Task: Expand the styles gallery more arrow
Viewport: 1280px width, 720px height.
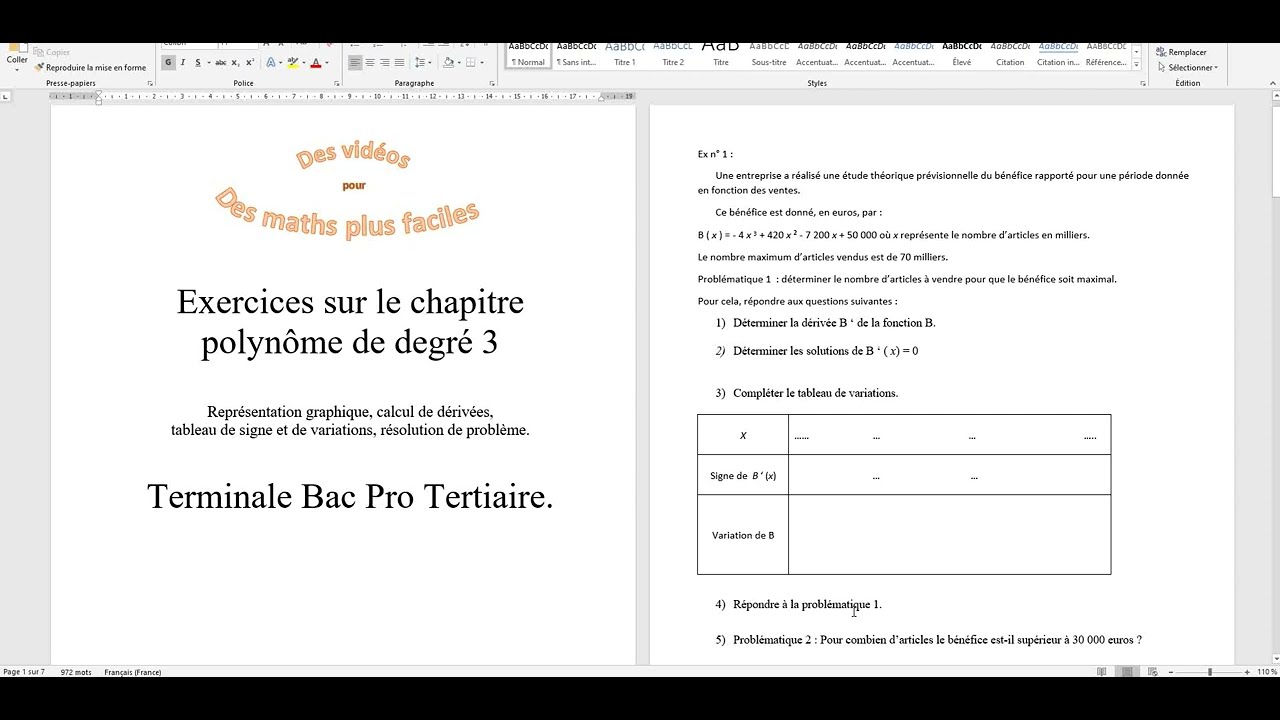Action: pos(1136,65)
